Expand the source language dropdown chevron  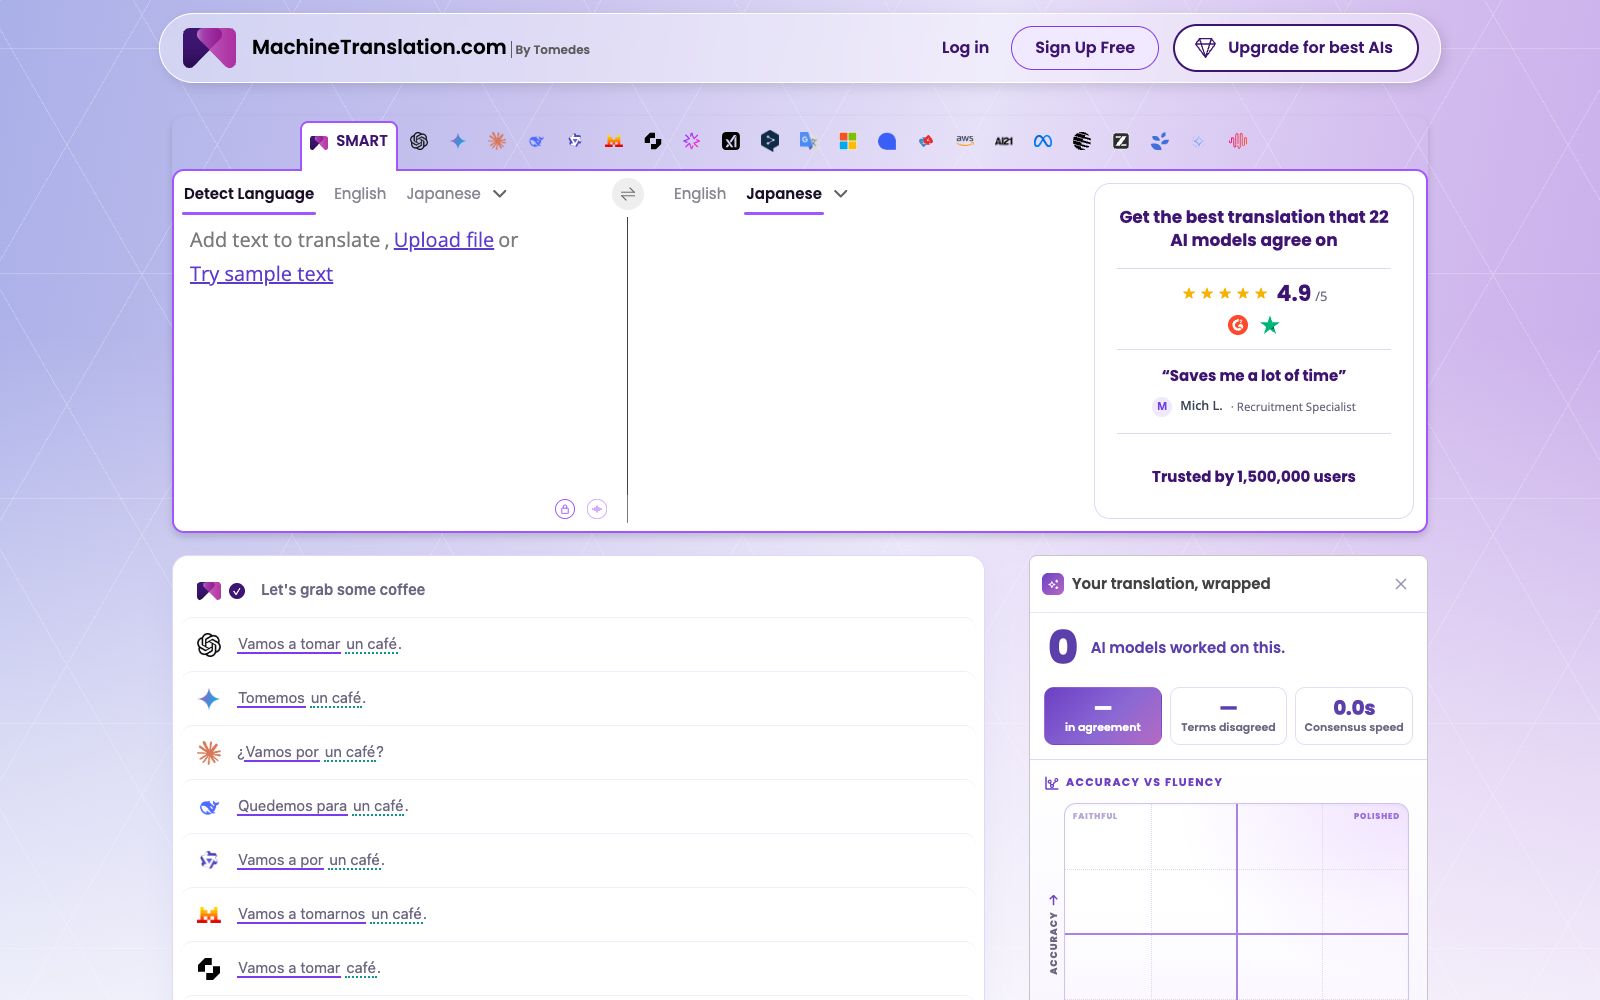pos(500,194)
